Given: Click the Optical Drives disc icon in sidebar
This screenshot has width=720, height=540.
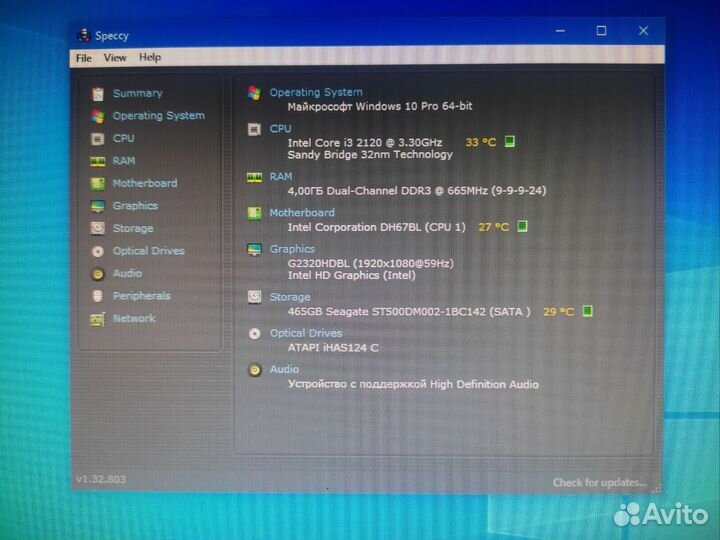Looking at the screenshot, I should [x=98, y=251].
